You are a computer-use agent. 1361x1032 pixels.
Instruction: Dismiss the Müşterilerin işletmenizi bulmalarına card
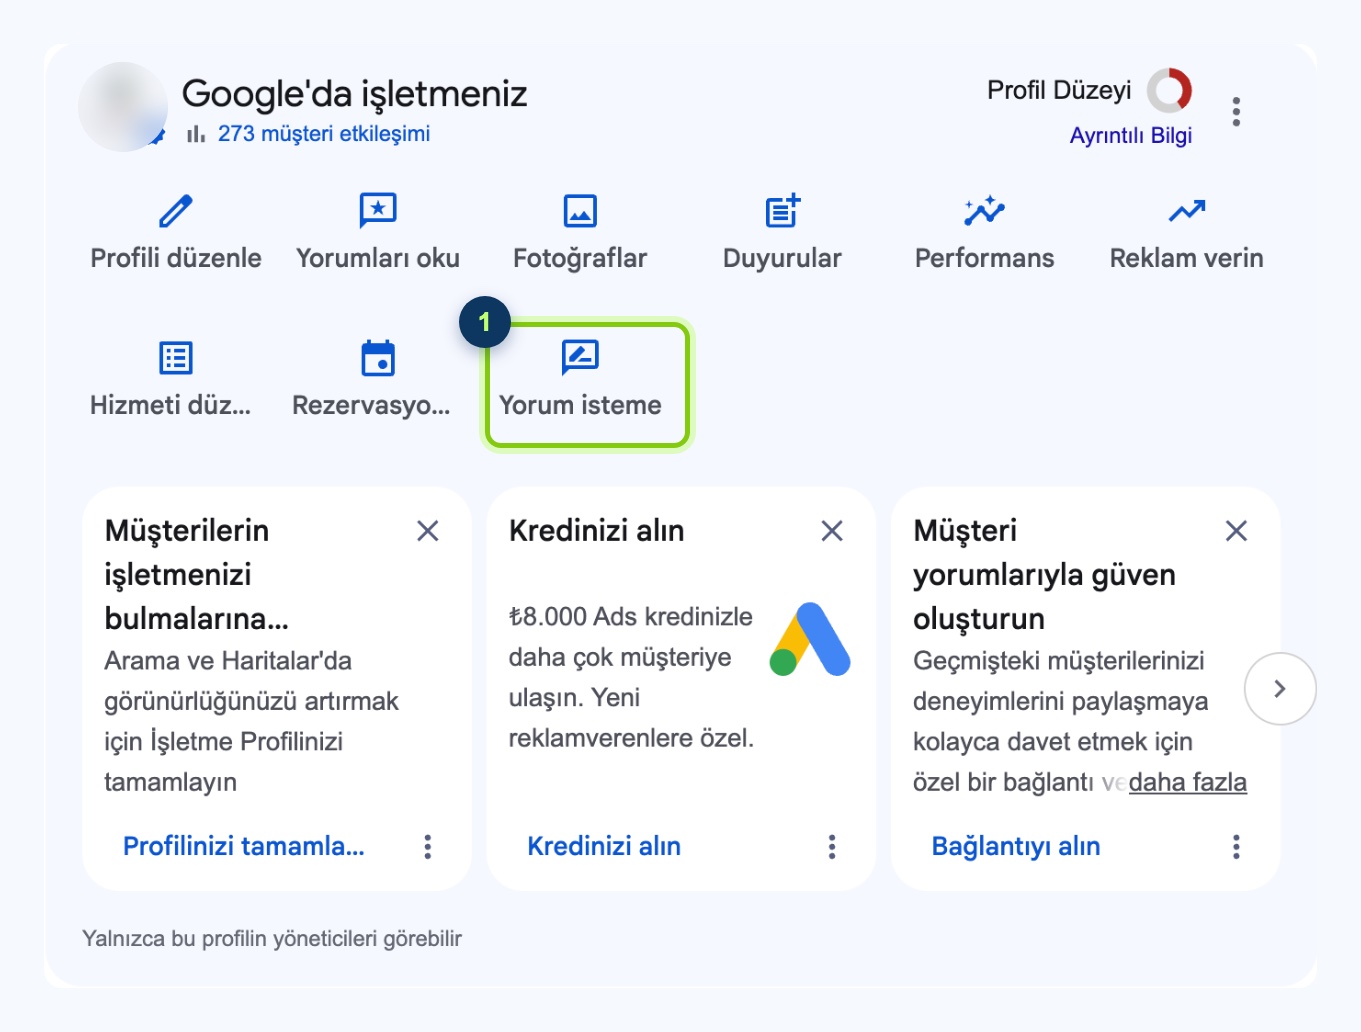428,531
